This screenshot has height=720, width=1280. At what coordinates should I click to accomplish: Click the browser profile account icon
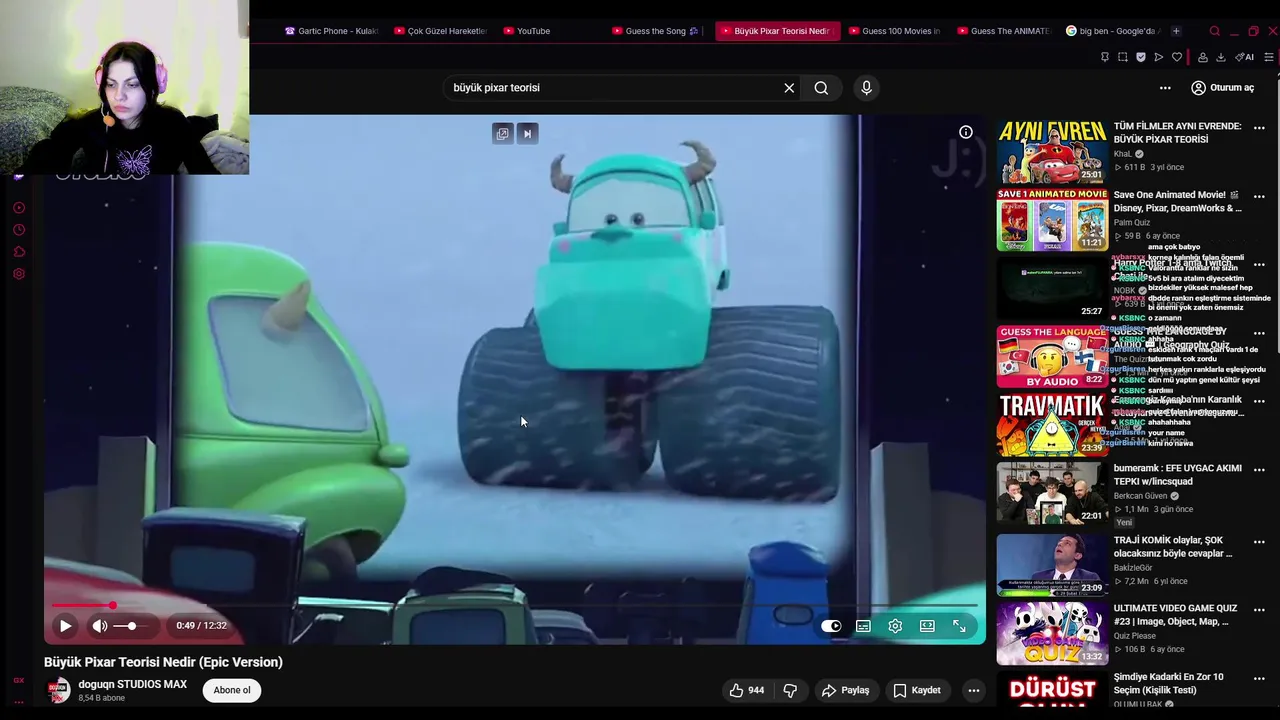(x=1203, y=57)
